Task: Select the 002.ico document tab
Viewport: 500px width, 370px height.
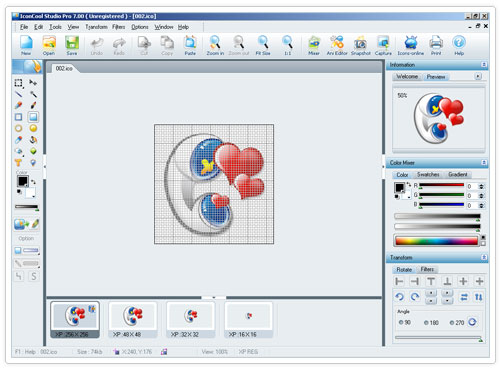Action: [64, 68]
